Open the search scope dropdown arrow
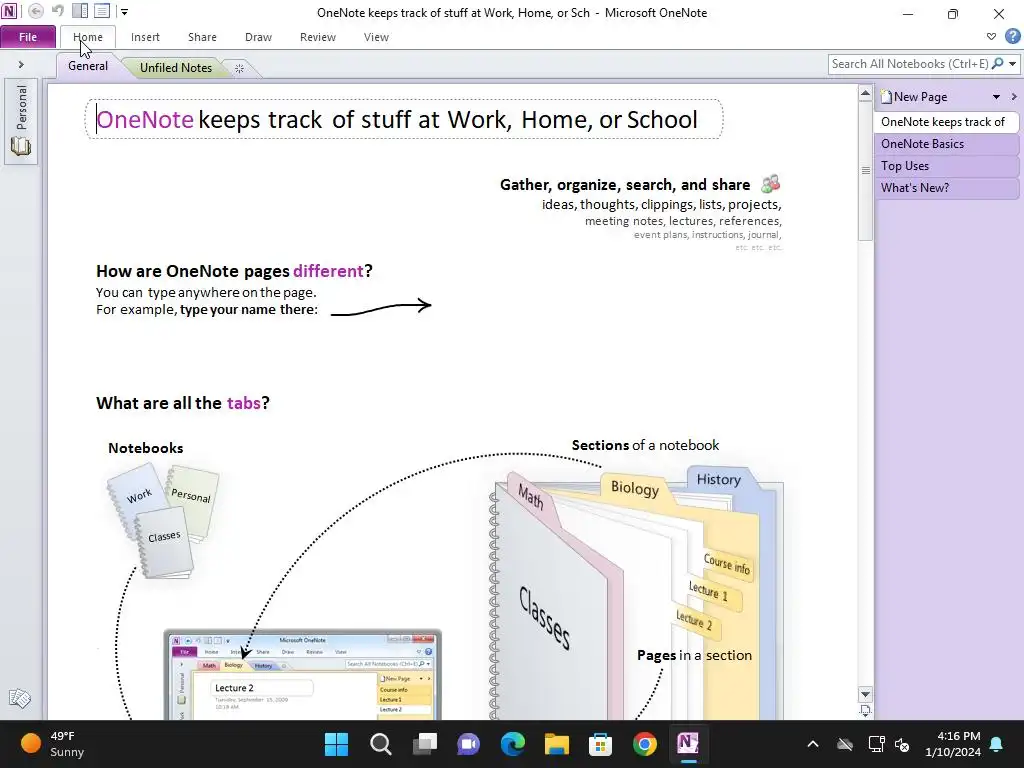The height and width of the screenshot is (768, 1024). (x=1013, y=64)
